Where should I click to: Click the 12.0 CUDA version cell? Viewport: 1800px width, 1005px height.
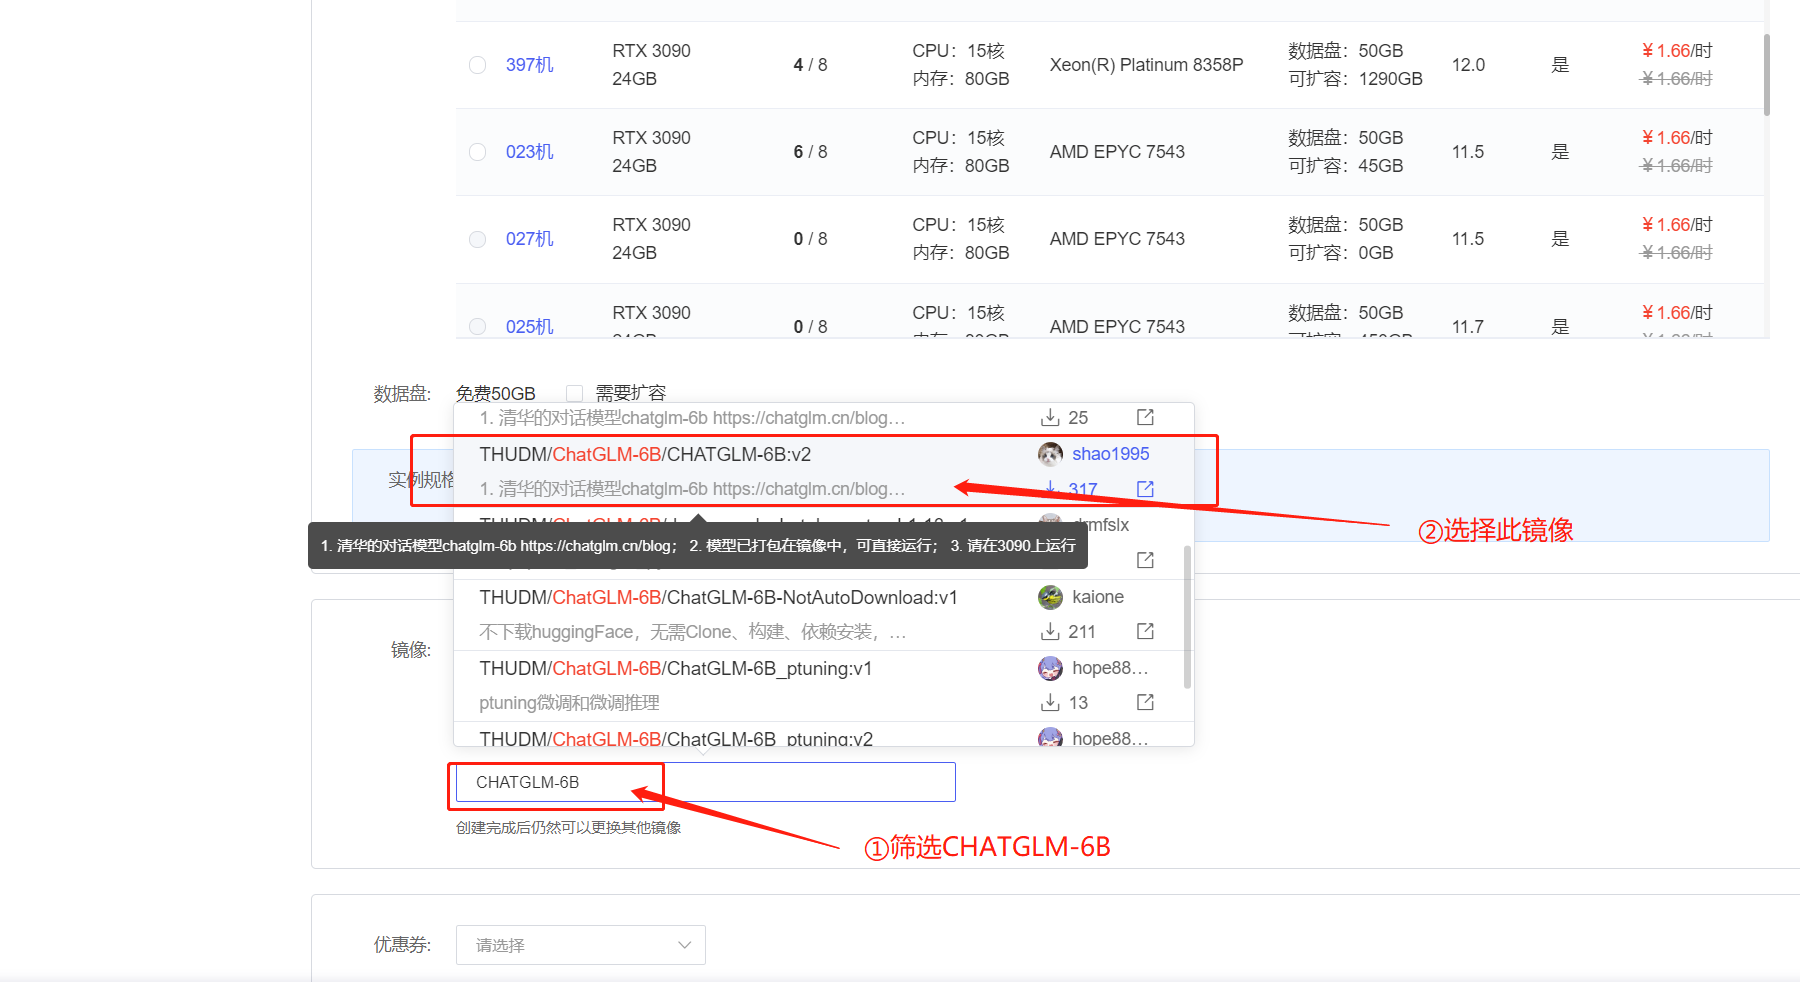1468,65
